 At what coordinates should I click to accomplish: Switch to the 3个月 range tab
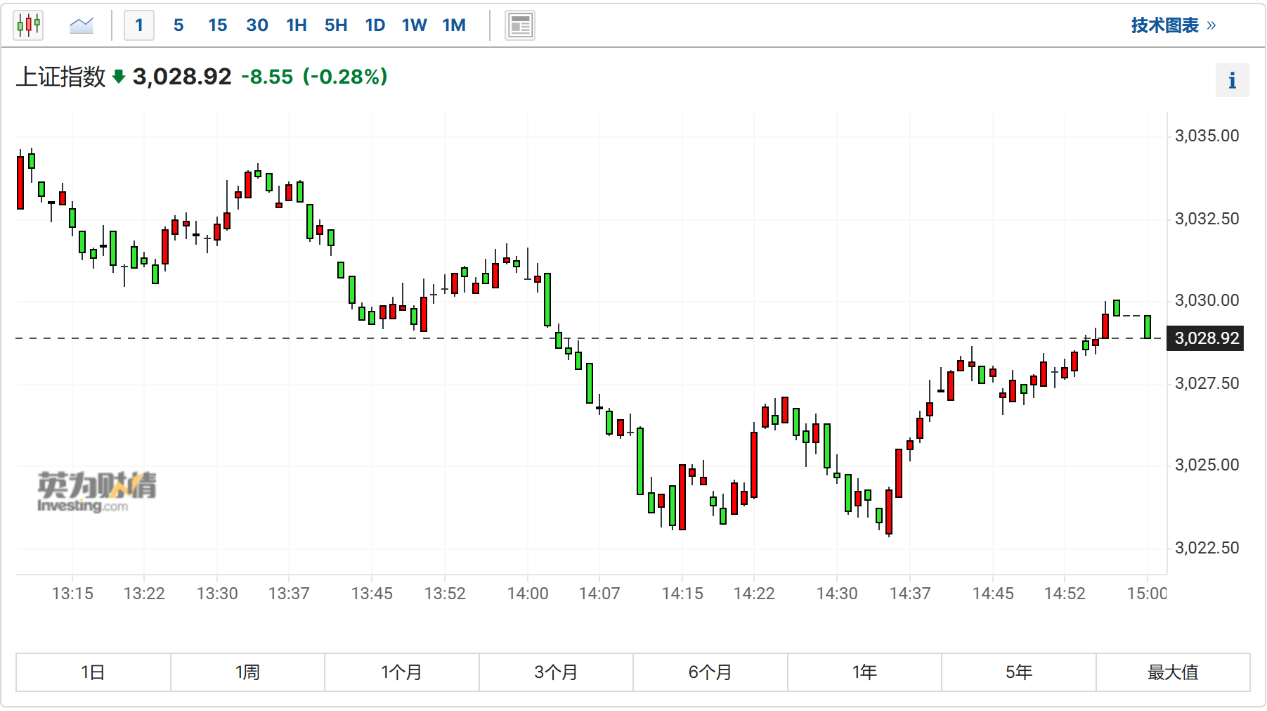point(556,672)
